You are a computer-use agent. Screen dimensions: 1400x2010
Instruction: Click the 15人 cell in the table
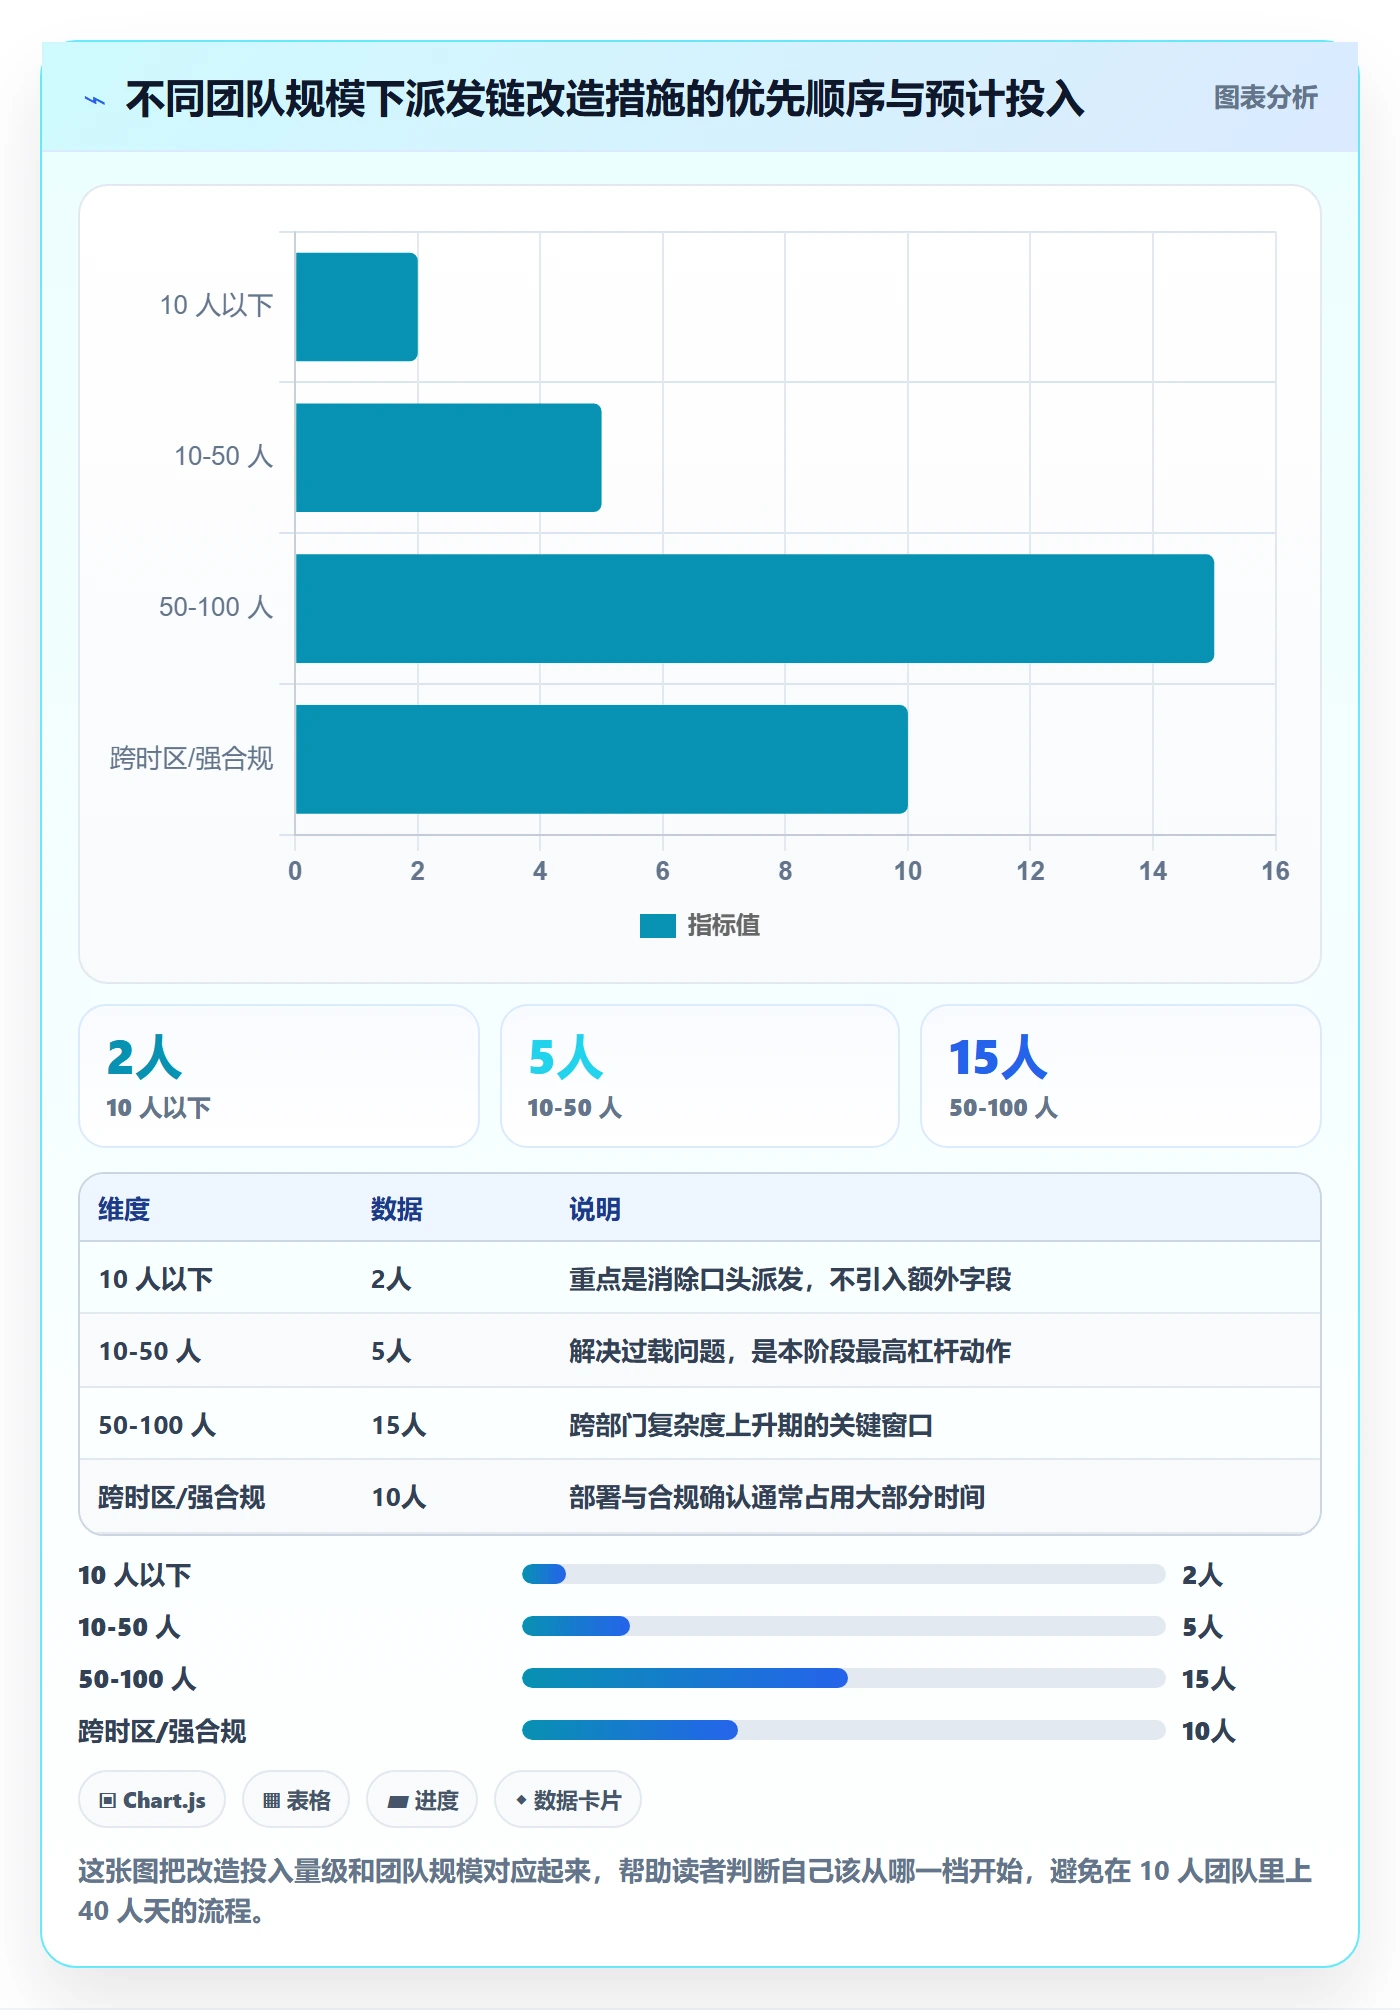tap(399, 1425)
